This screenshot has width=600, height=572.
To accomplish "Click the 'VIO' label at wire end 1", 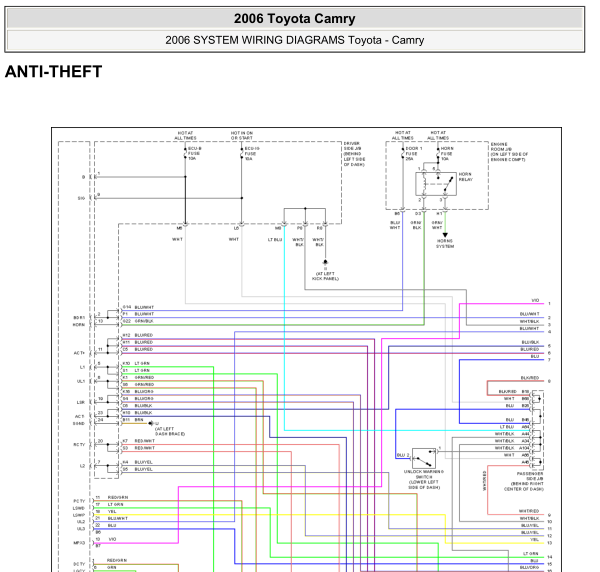I will 535,300.
